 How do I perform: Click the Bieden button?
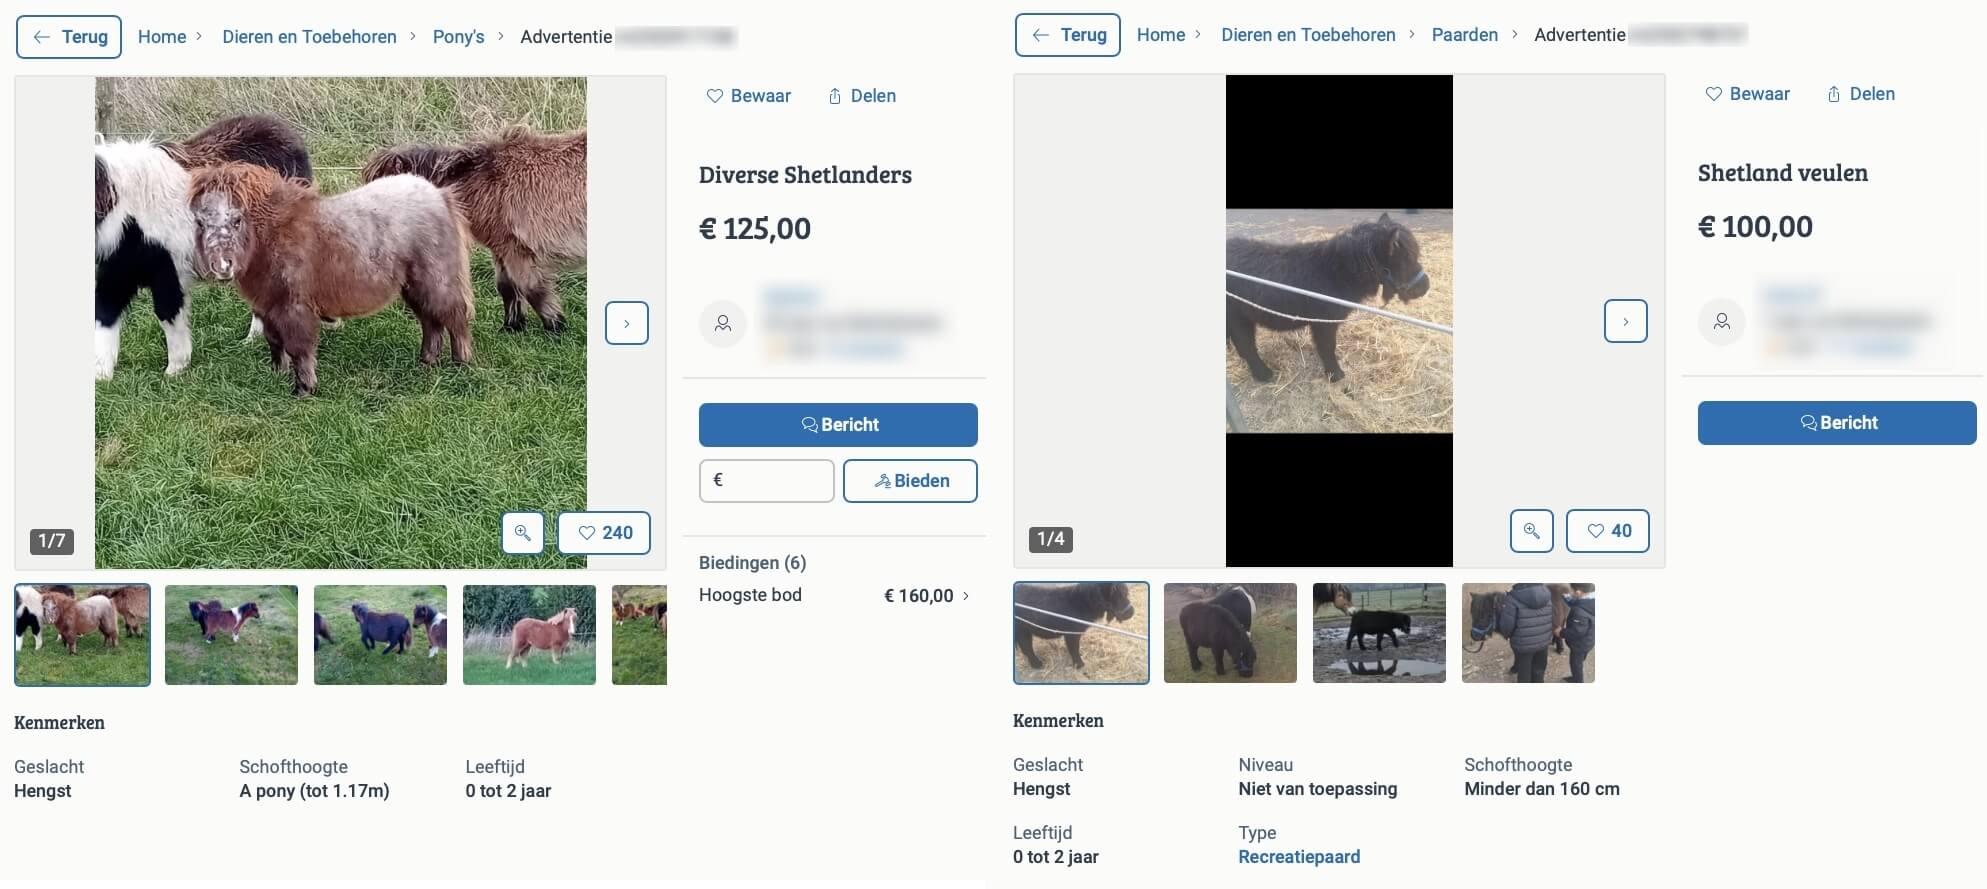(x=910, y=481)
